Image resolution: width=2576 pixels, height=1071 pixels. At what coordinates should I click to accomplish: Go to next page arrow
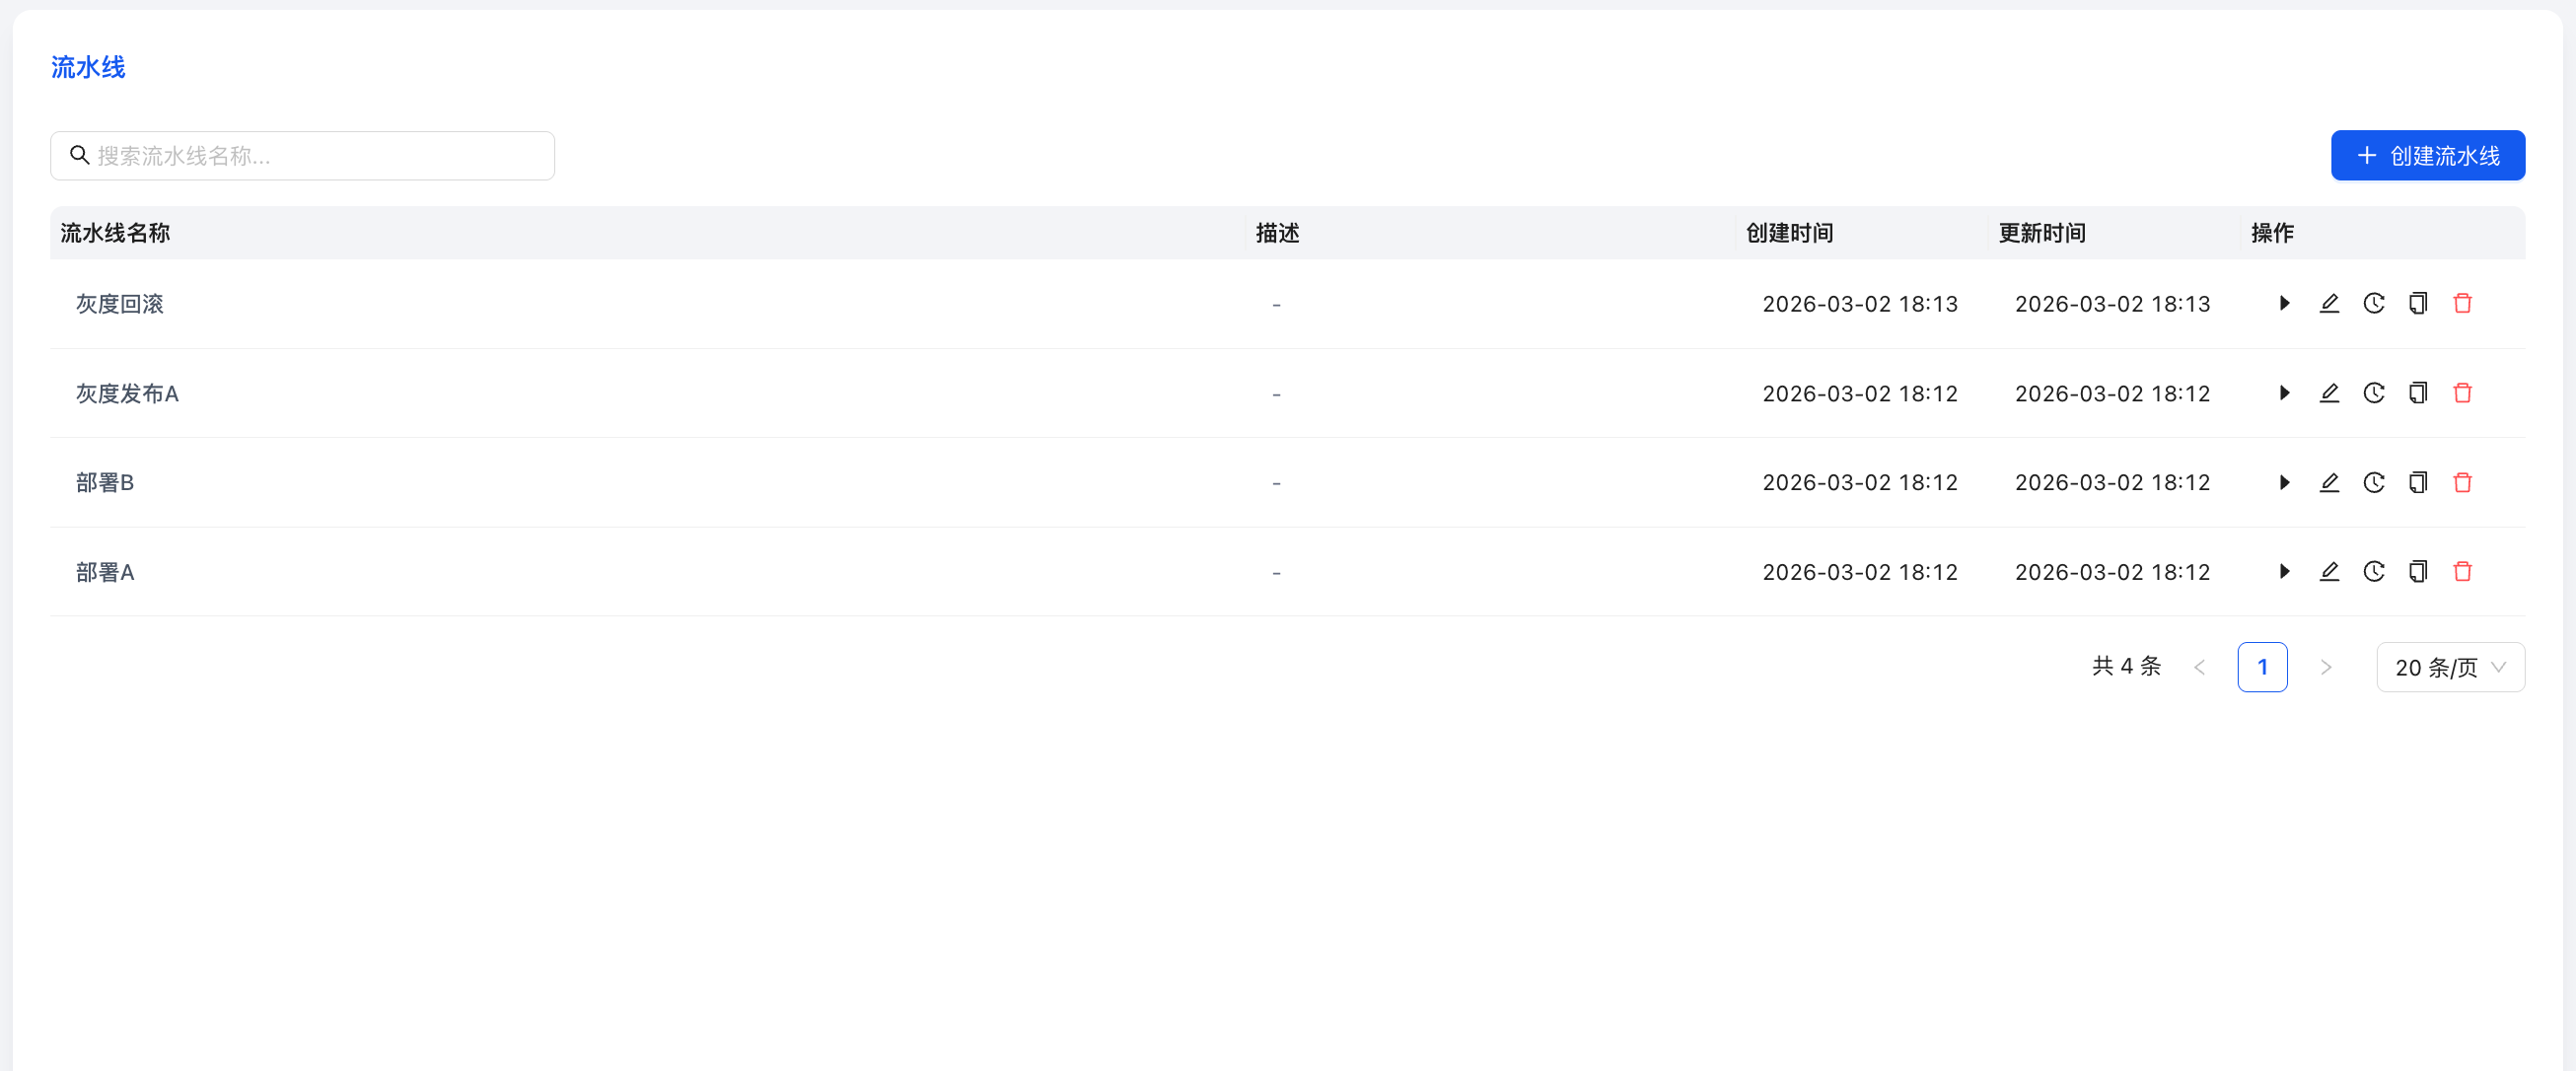2325,667
